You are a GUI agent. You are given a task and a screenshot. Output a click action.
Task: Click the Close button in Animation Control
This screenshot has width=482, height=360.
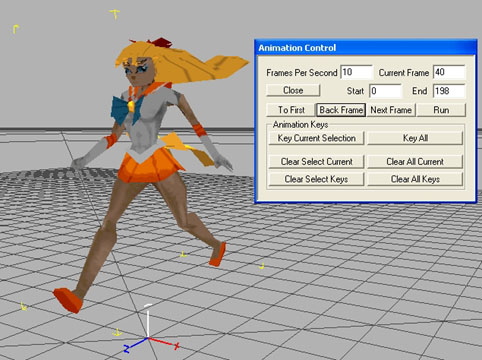[293, 90]
